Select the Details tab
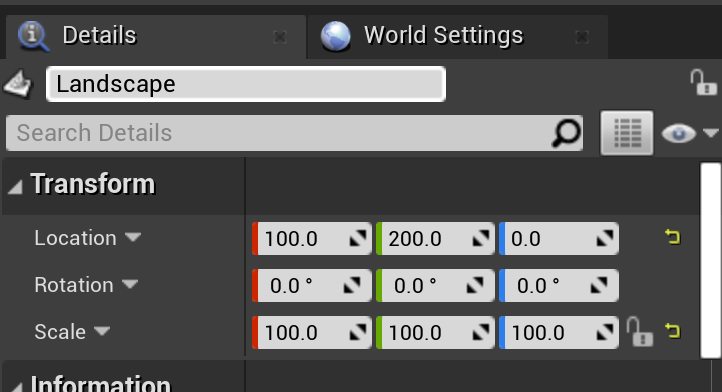Screen dimensions: 722x392 pyautogui.click(x=156, y=37)
